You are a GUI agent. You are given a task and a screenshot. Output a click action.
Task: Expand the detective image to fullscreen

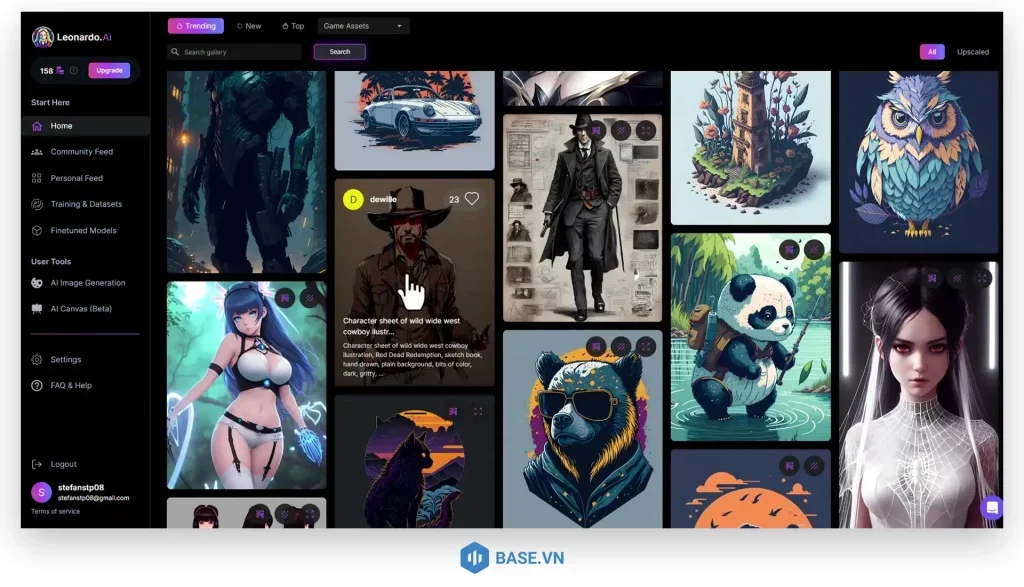(x=645, y=131)
